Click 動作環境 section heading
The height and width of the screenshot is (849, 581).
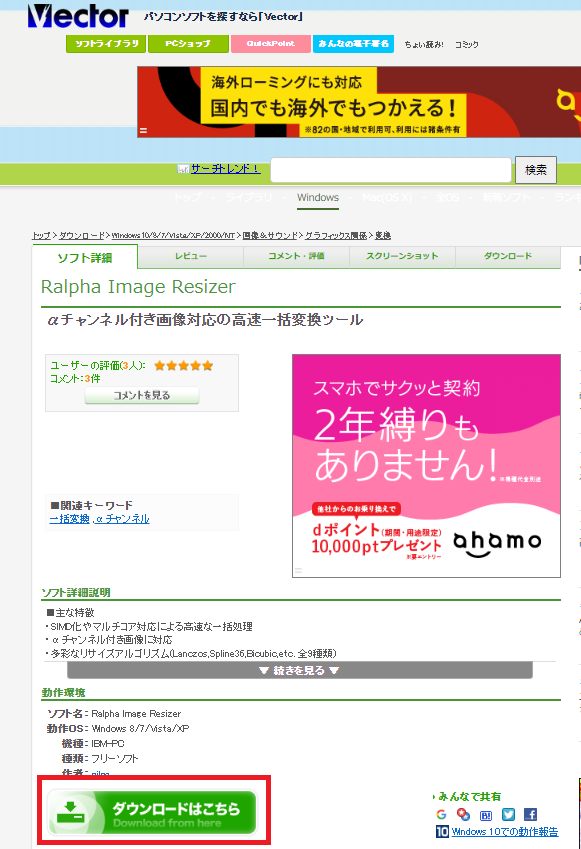coord(63,693)
